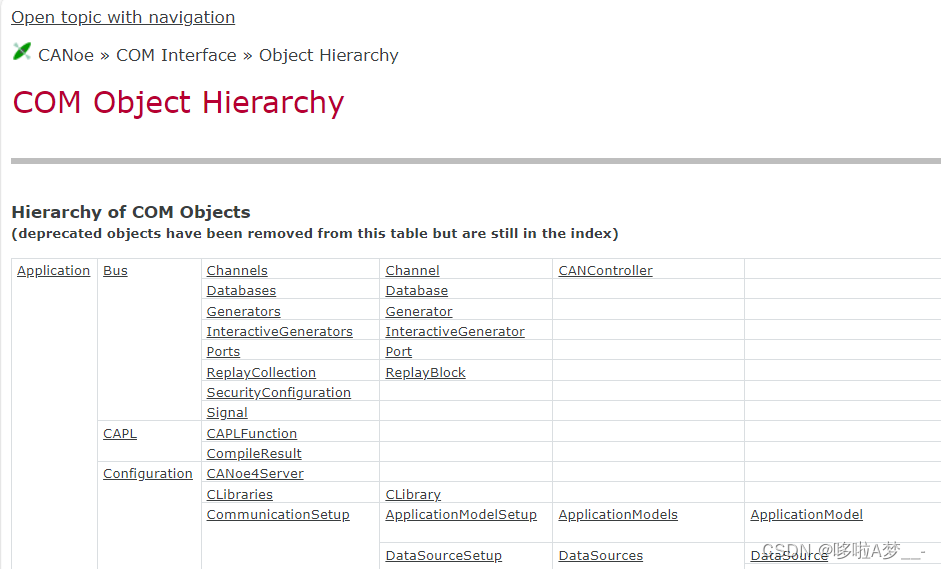
Task: Go to the Databases entry
Action: coord(241,291)
